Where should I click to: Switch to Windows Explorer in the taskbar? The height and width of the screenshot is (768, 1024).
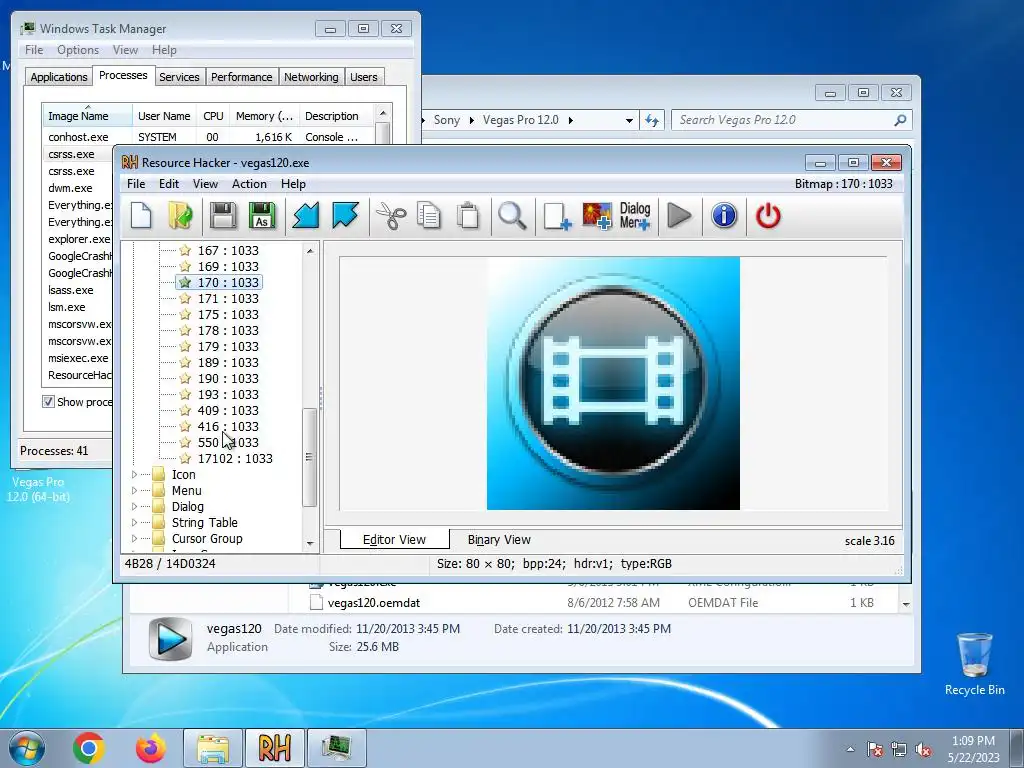point(213,748)
